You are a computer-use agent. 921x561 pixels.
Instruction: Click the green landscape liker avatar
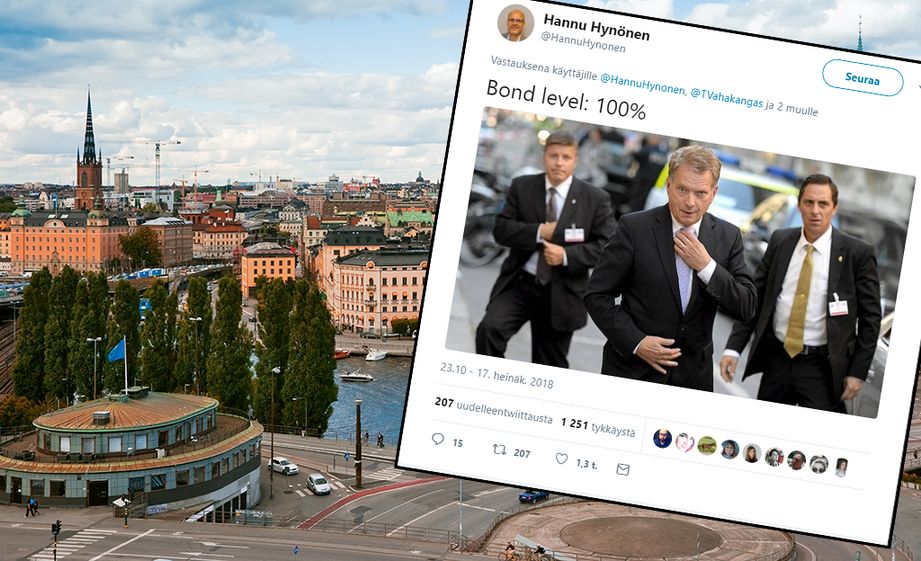[x=707, y=445]
